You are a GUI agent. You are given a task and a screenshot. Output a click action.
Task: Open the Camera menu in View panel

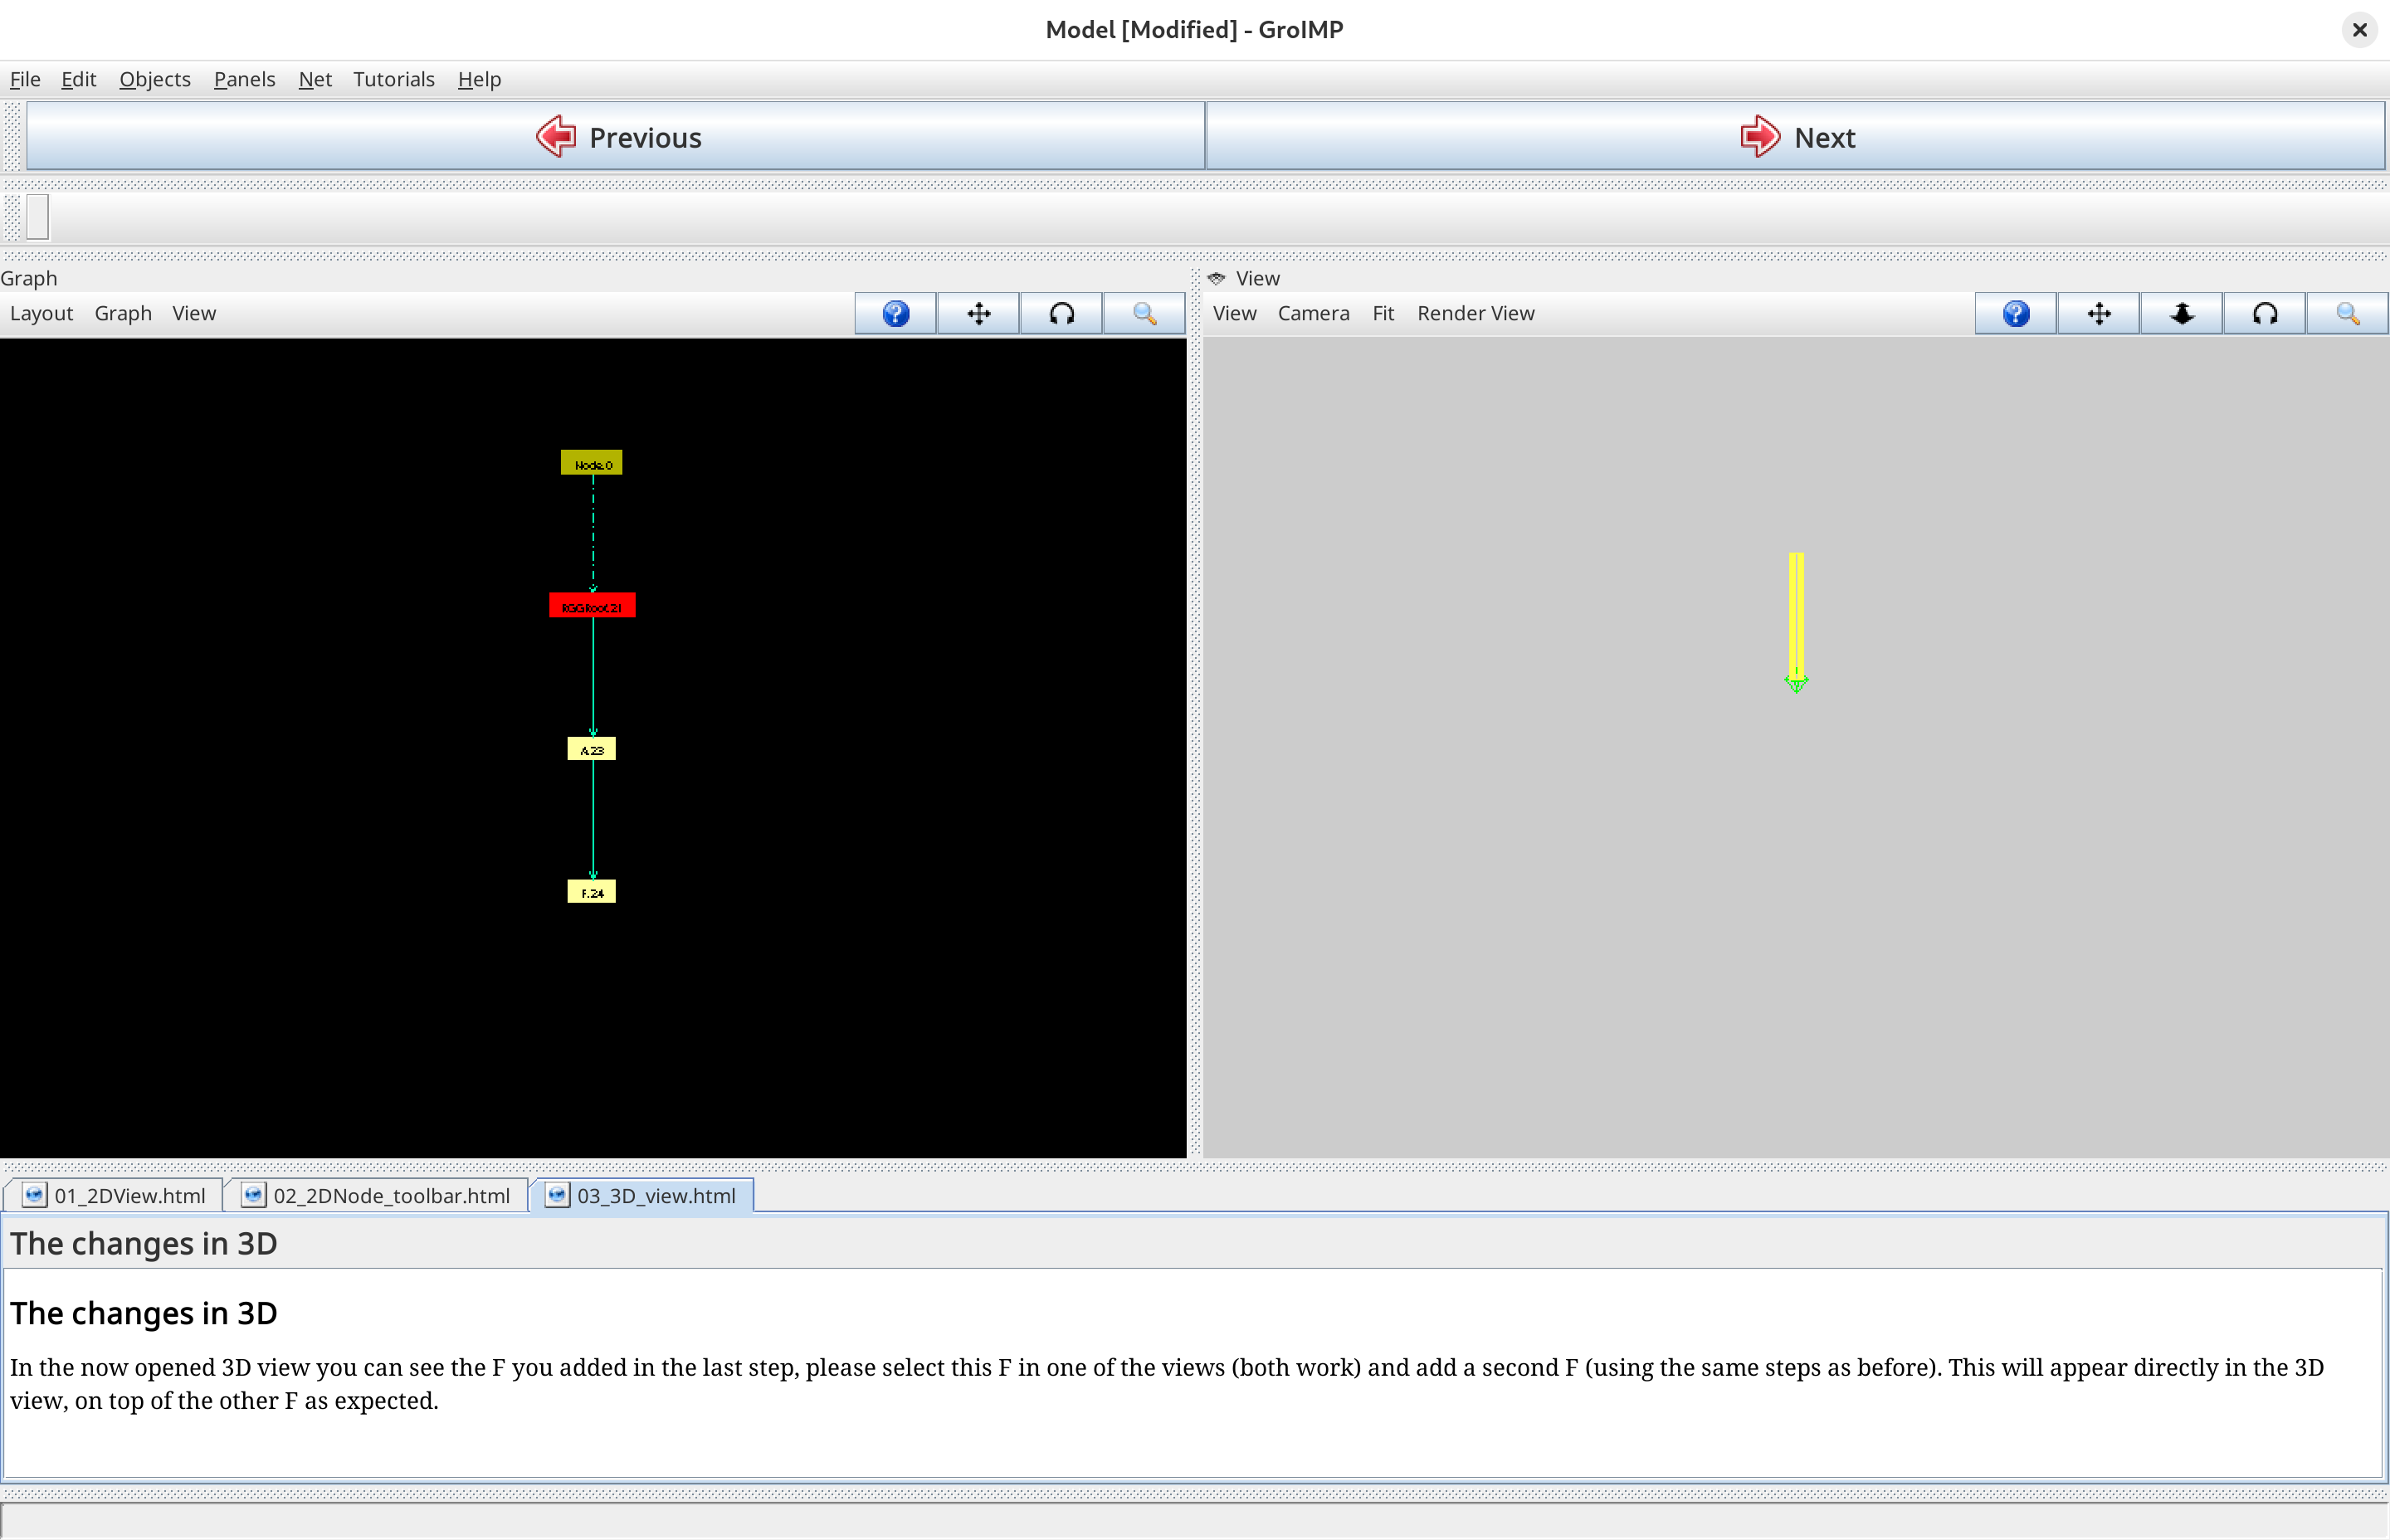tap(1312, 314)
